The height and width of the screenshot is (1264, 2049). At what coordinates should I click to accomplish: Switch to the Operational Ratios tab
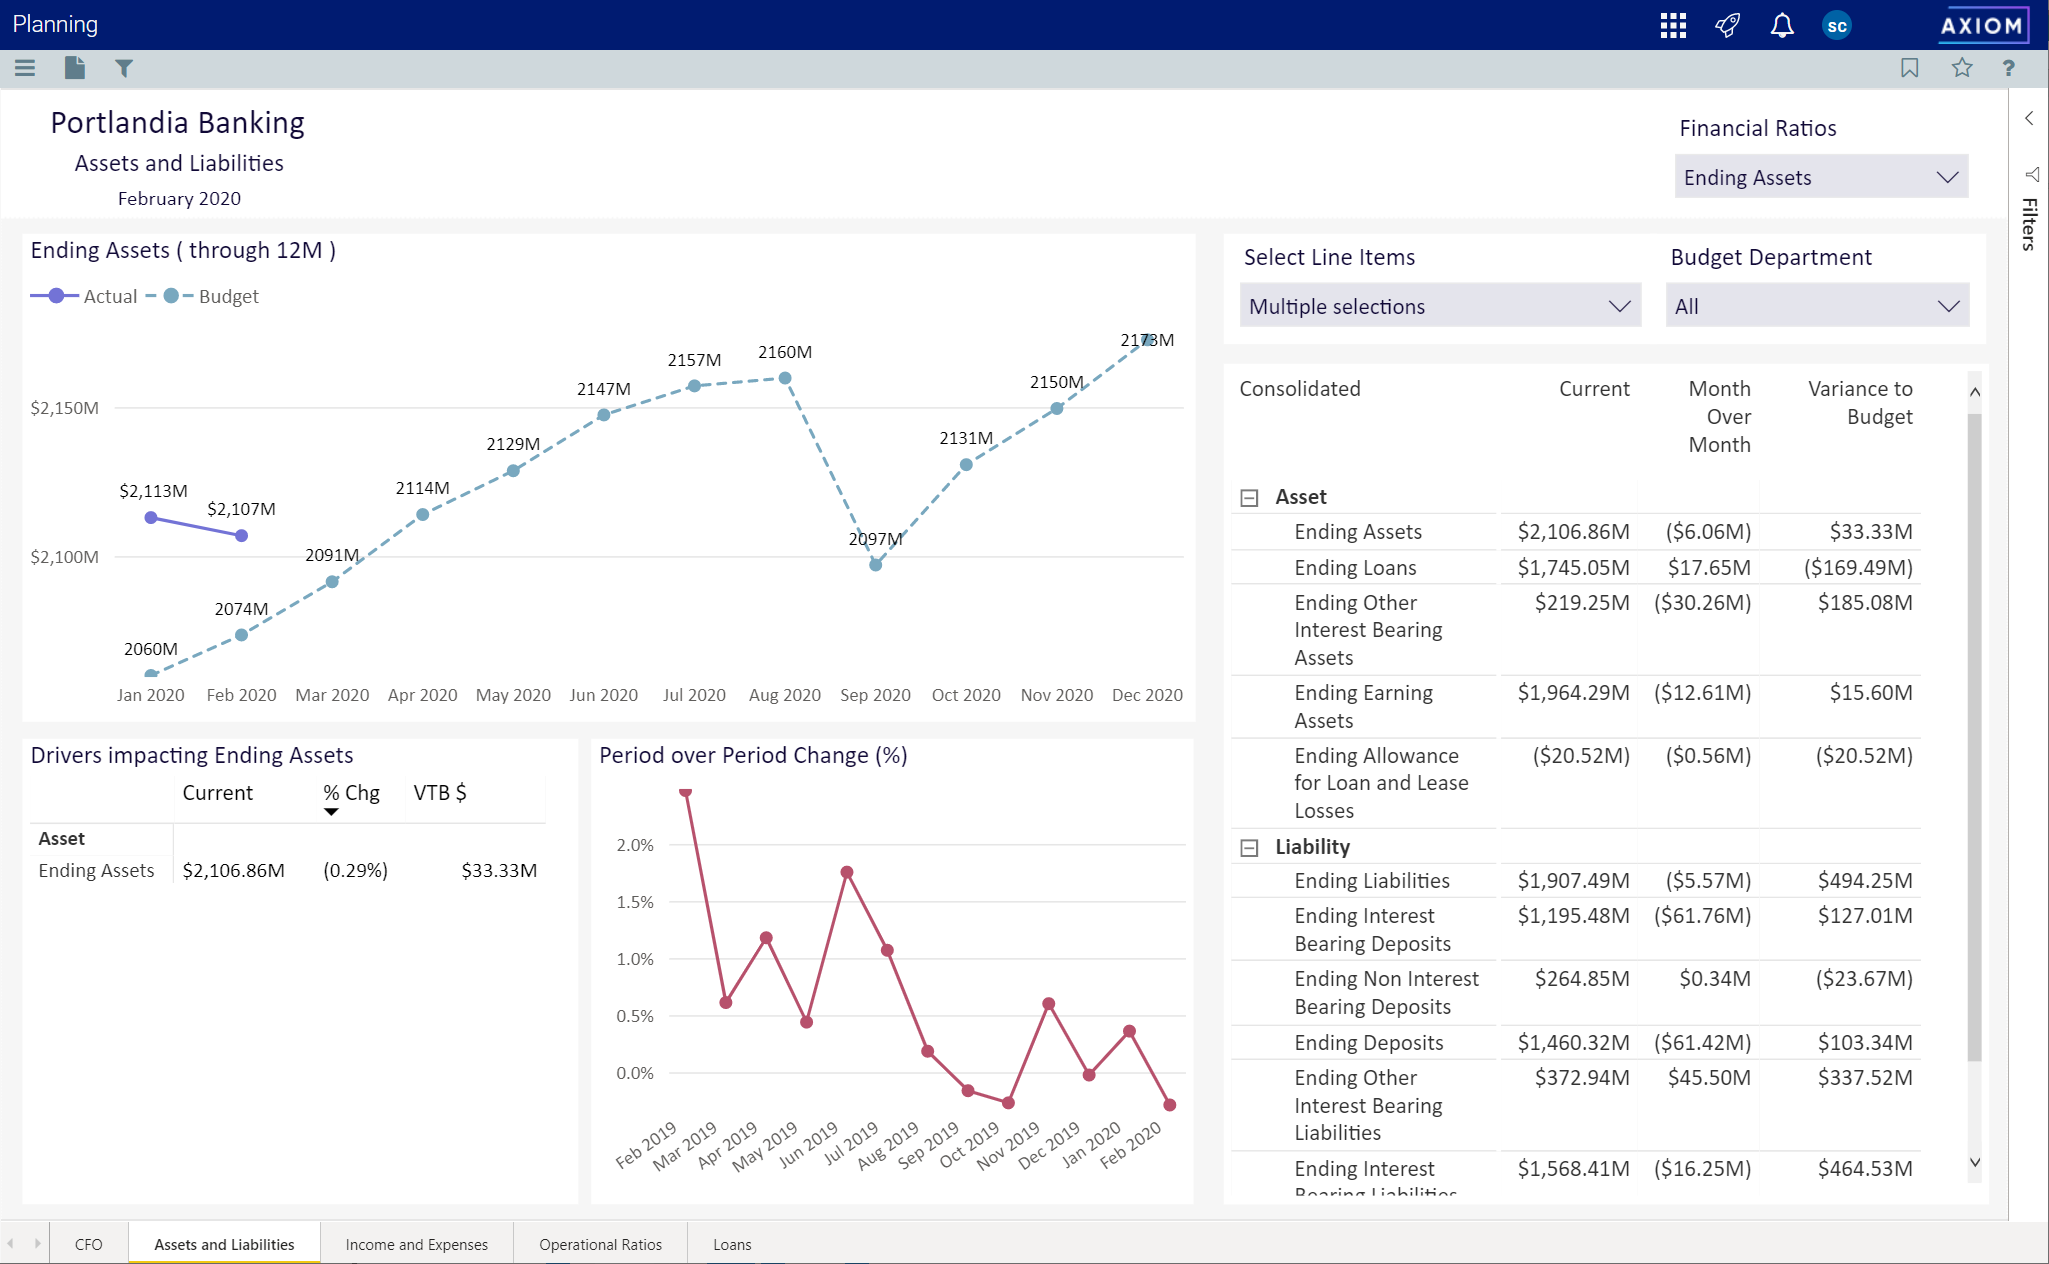[x=600, y=1244]
